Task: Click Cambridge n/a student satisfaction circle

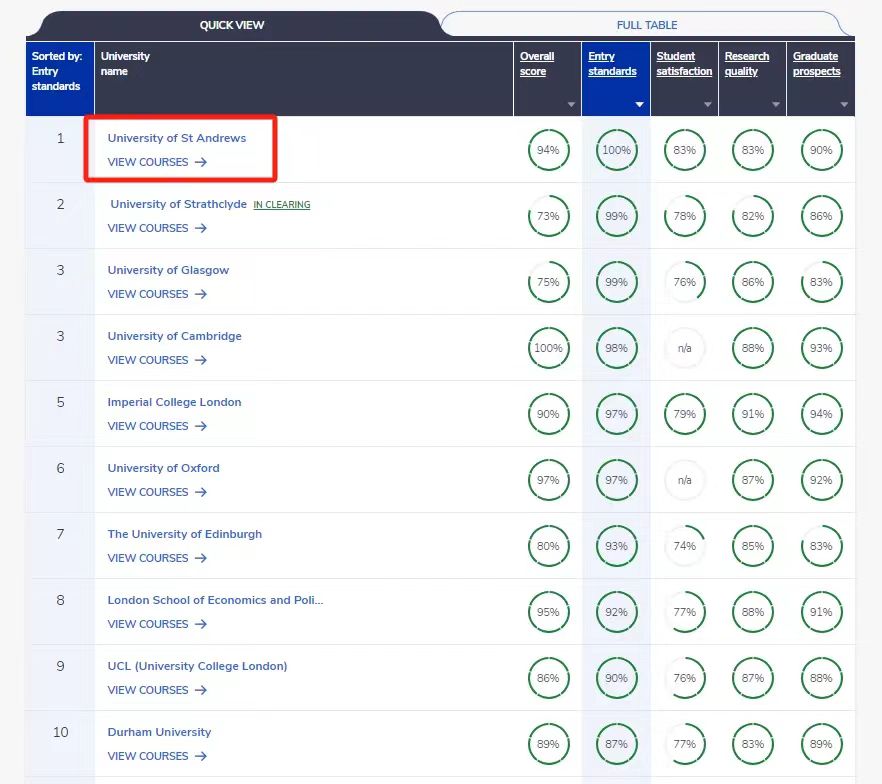Action: click(x=685, y=348)
